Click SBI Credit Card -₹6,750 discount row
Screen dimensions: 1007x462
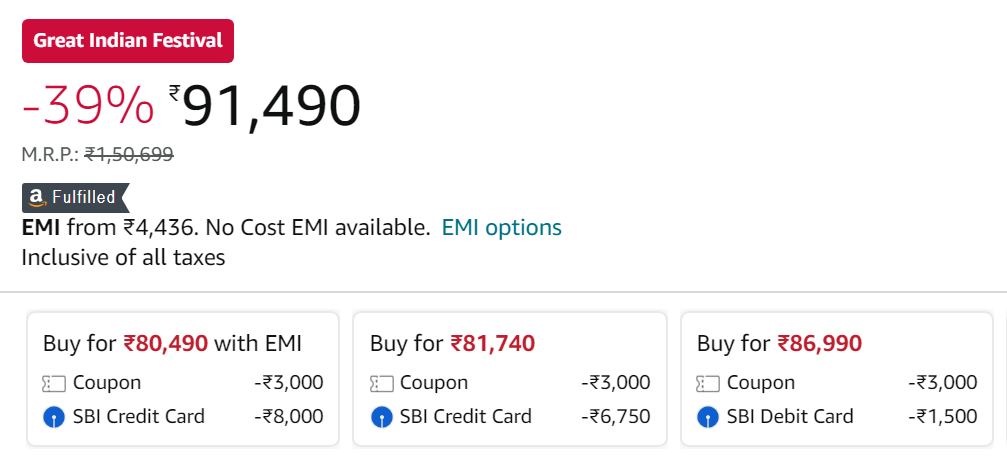pyautogui.click(x=510, y=416)
